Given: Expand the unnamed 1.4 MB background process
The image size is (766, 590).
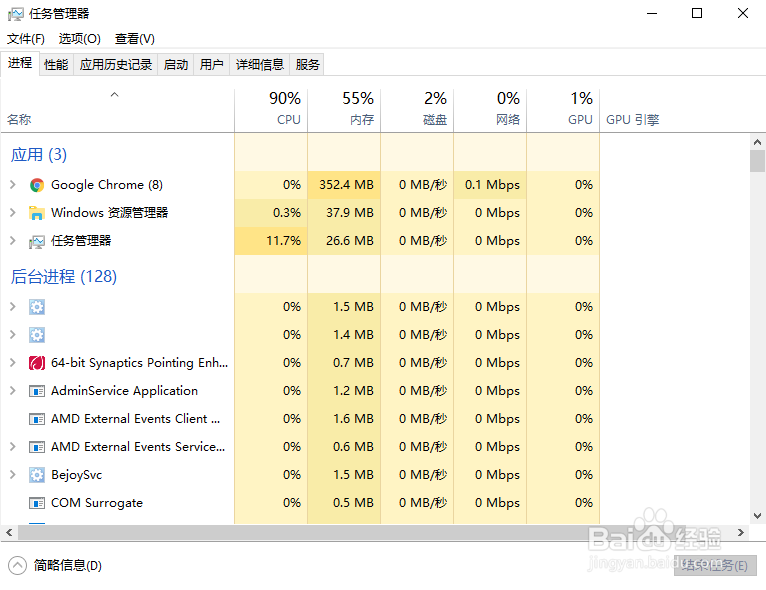Looking at the screenshot, I should 13,335.
